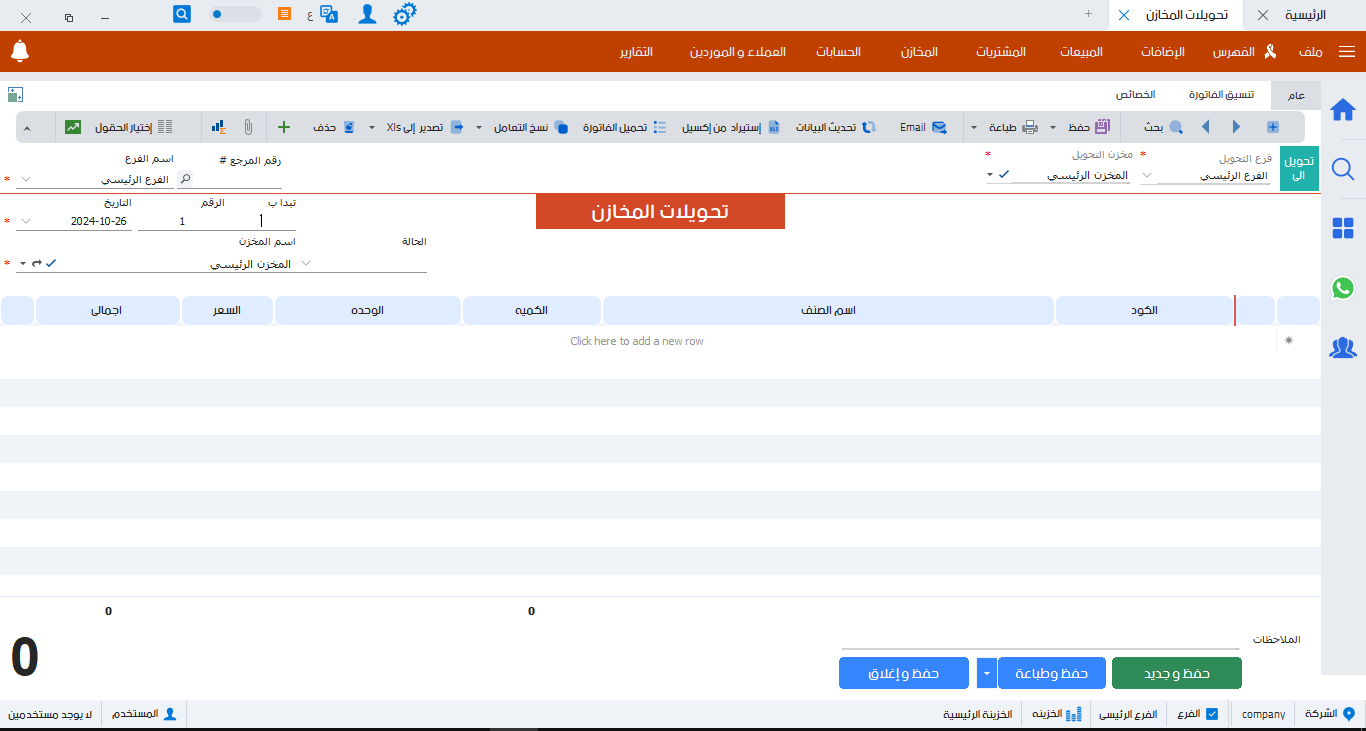Expand the arrow beside حفظ وطباعة
The height and width of the screenshot is (731, 1366).
[987, 673]
